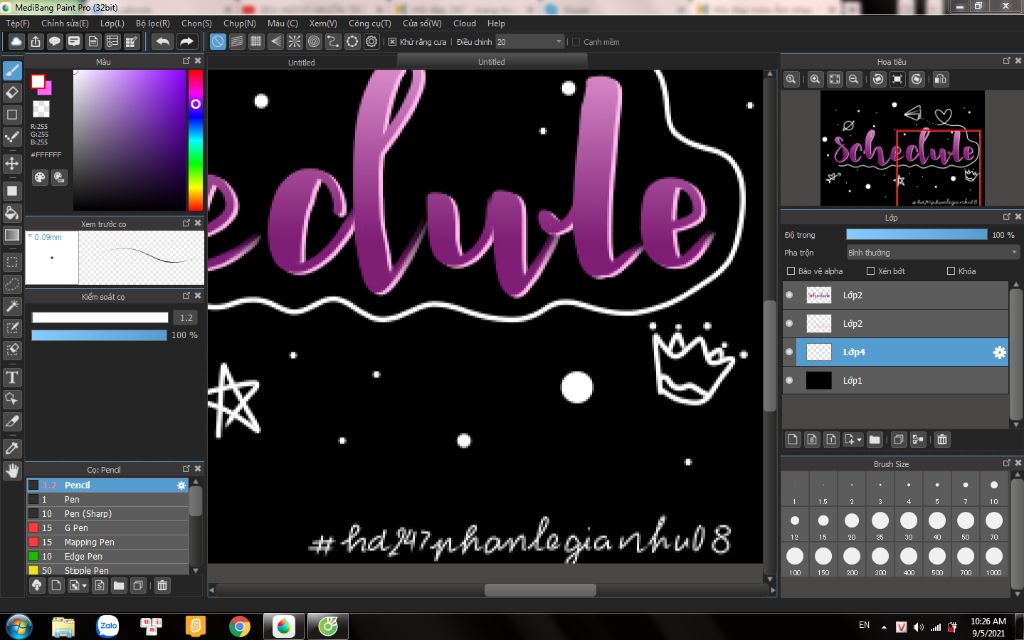Screen dimensions: 1024x640
Task: Open settings gear of Lớp4 layer
Action: (x=999, y=353)
